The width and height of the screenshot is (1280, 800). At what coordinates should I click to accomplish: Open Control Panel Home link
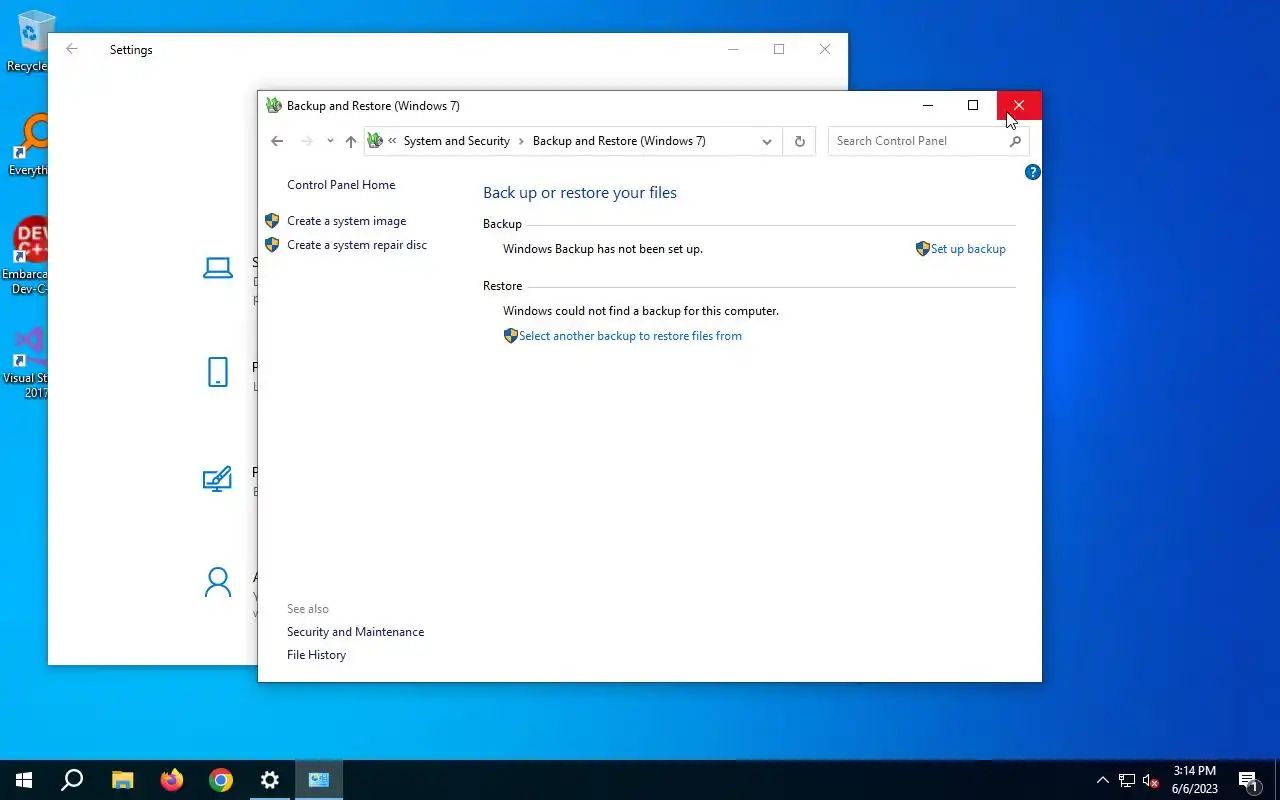341,185
